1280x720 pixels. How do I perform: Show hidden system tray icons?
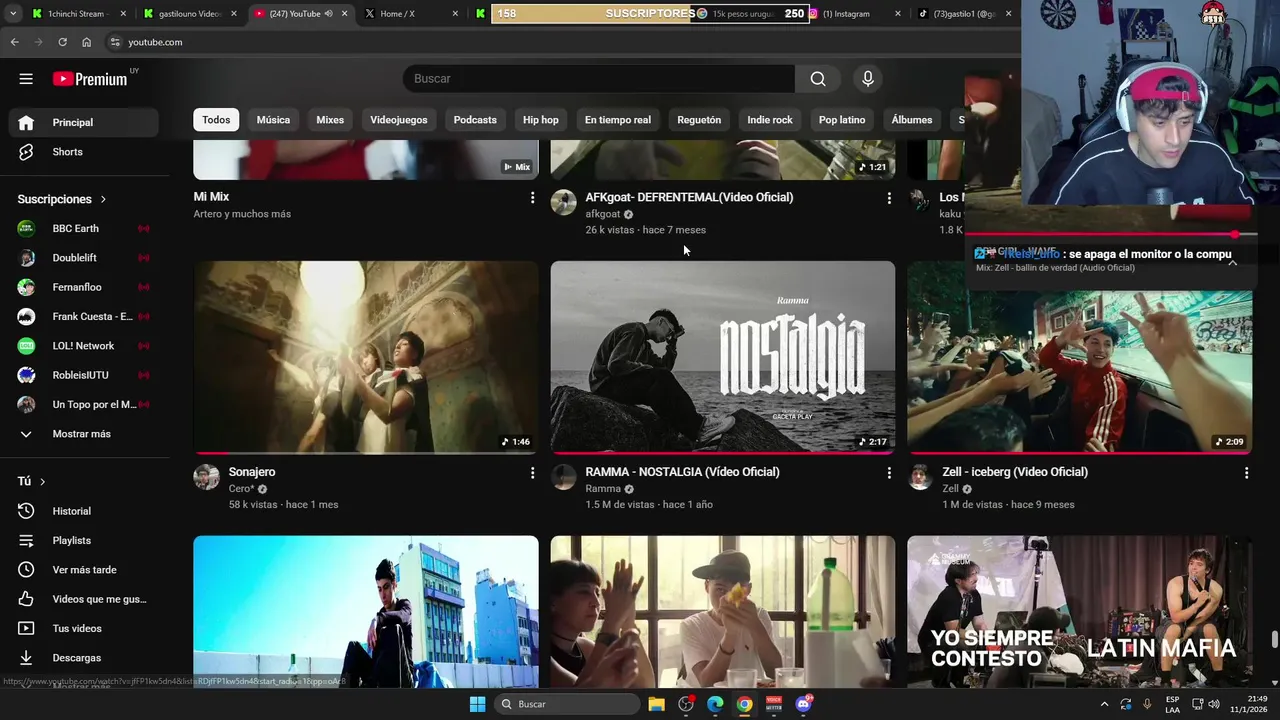point(1104,704)
